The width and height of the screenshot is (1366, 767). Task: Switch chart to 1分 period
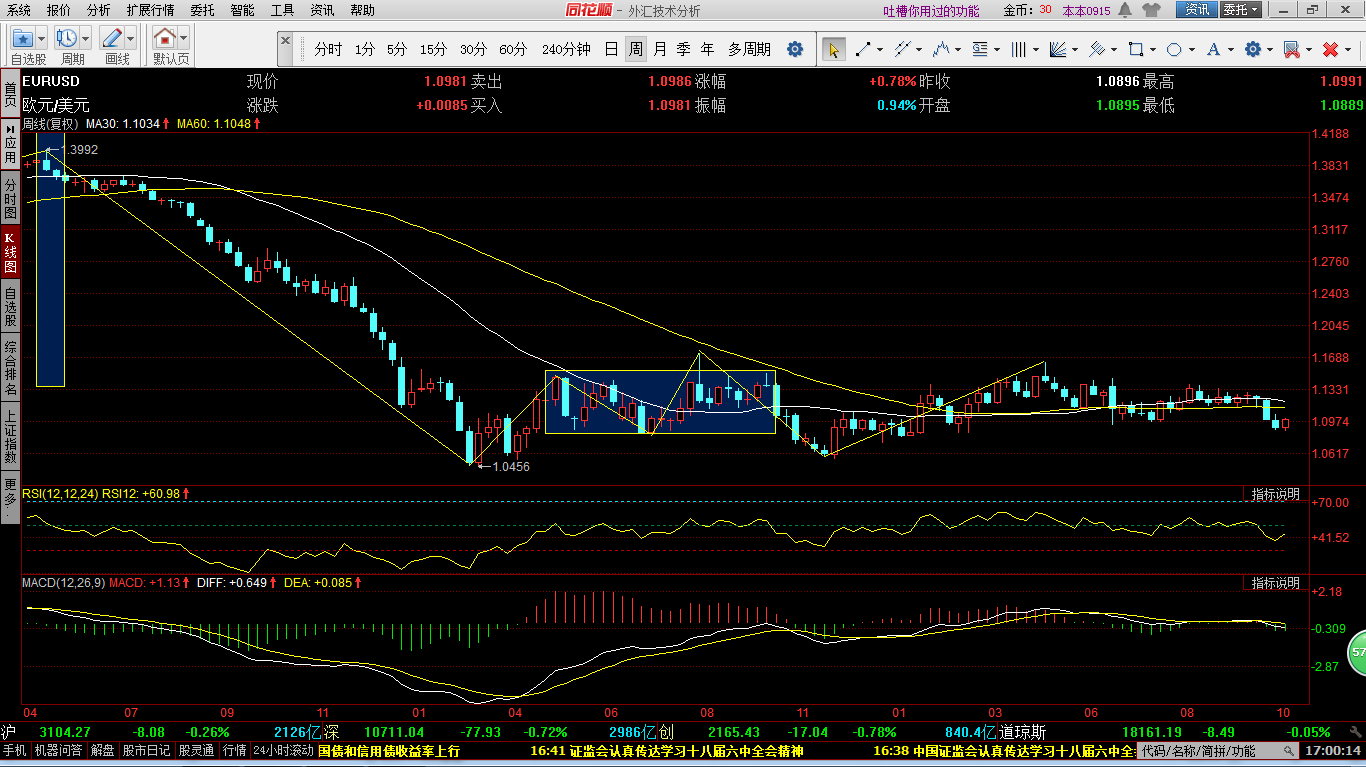tap(365, 49)
